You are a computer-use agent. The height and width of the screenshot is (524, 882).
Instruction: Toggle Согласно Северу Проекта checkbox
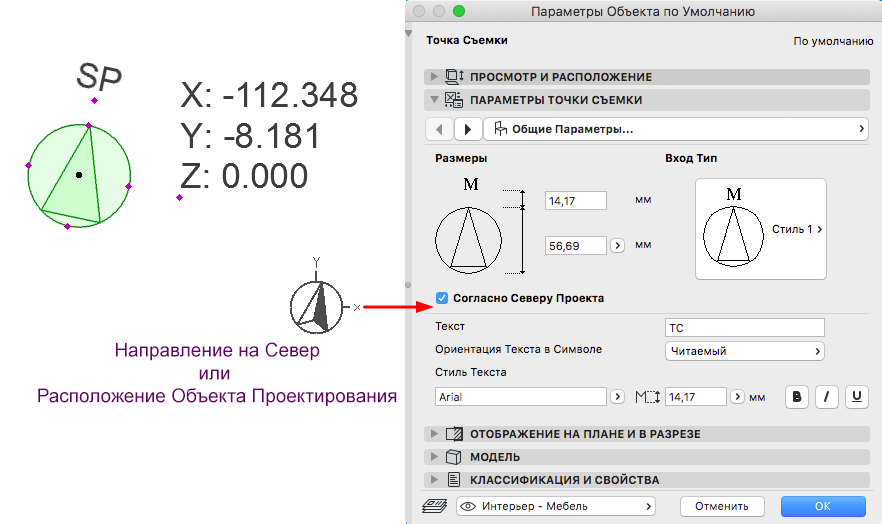point(442,298)
